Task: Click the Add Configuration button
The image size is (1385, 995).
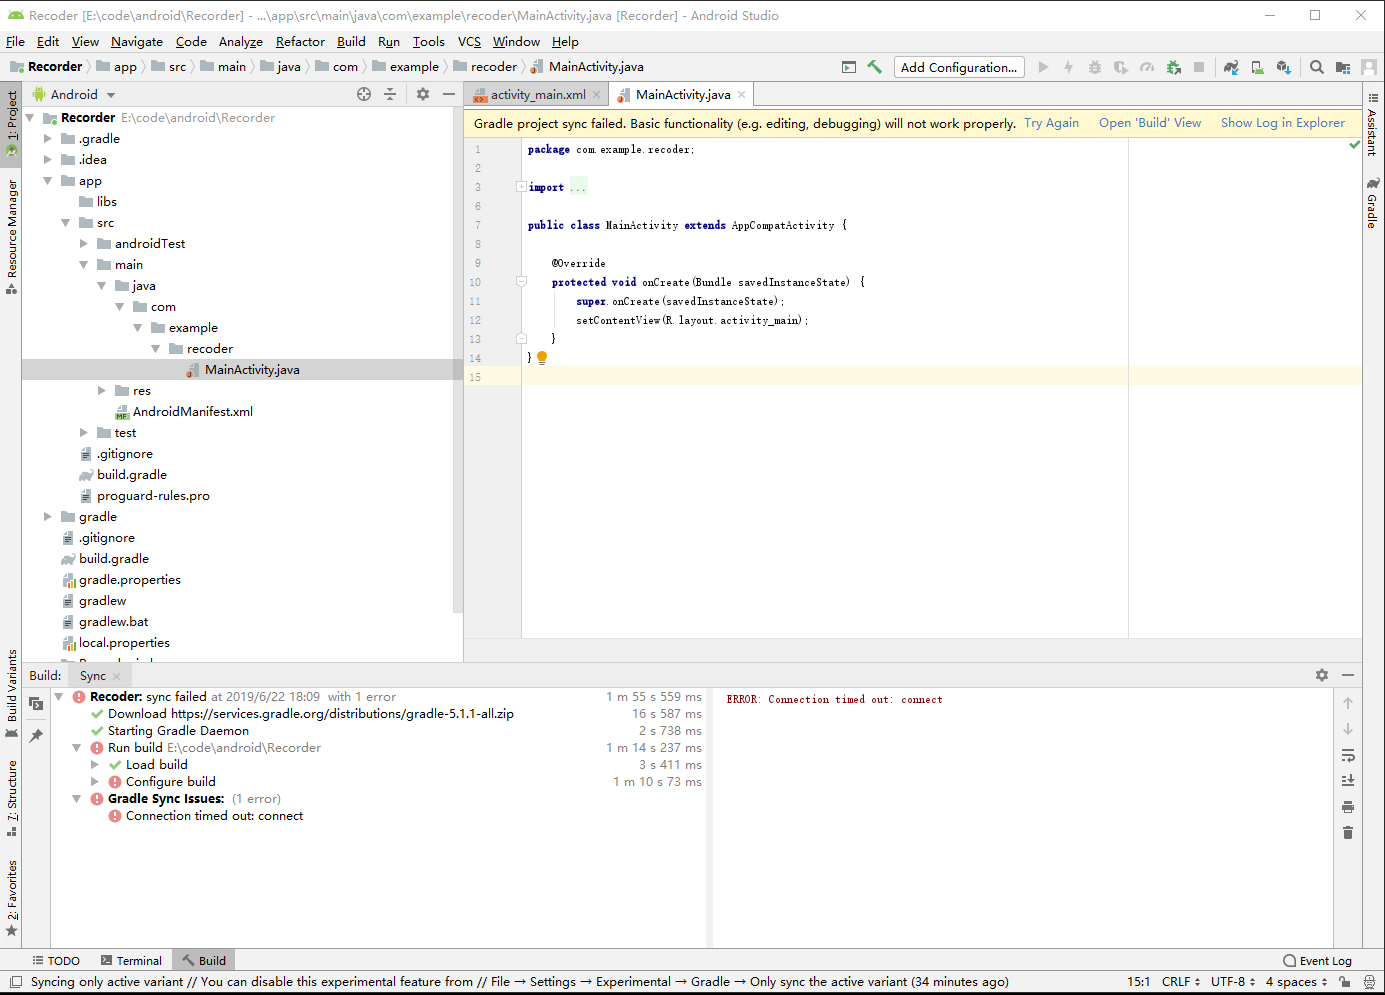Action: click(x=958, y=67)
